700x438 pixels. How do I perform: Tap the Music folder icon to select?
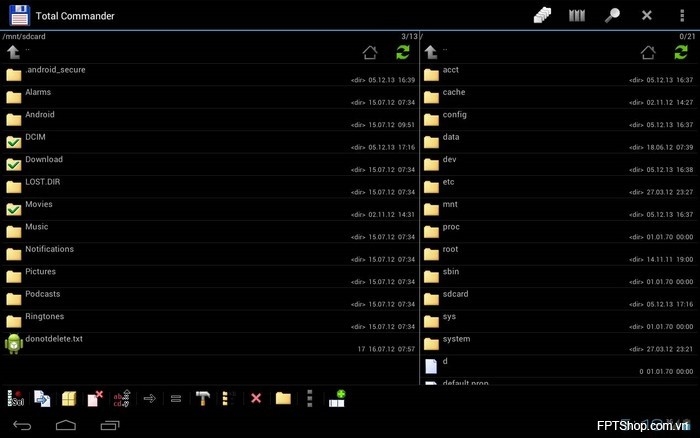pyautogui.click(x=14, y=231)
